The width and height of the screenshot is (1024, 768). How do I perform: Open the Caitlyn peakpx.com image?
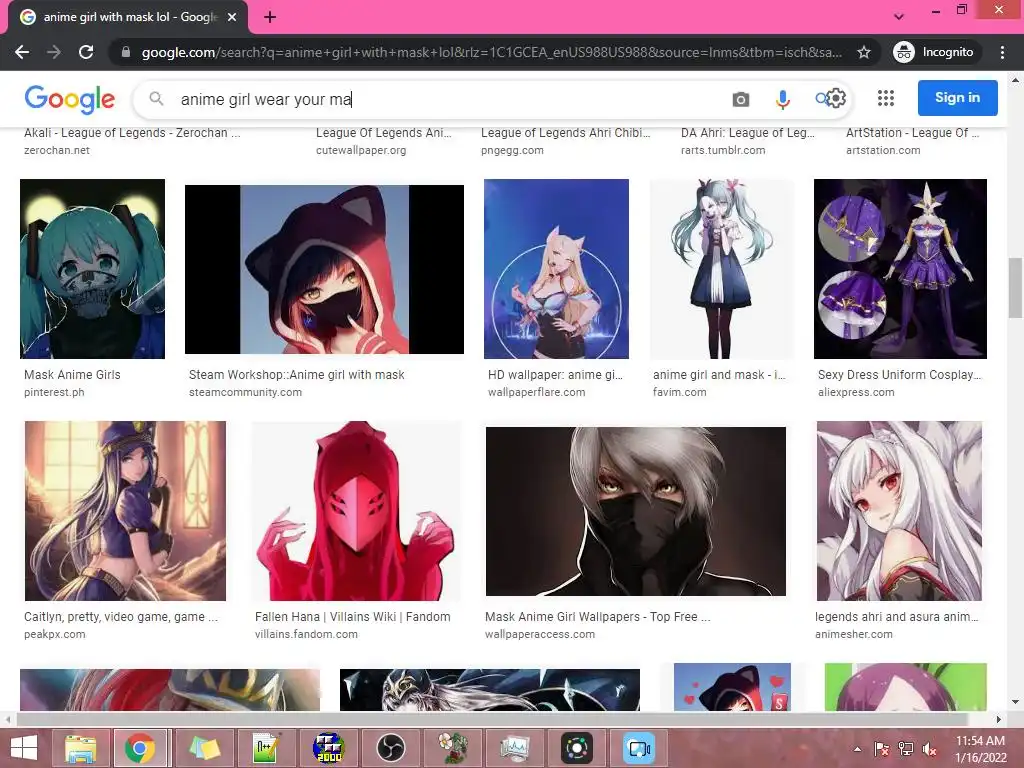(x=125, y=511)
